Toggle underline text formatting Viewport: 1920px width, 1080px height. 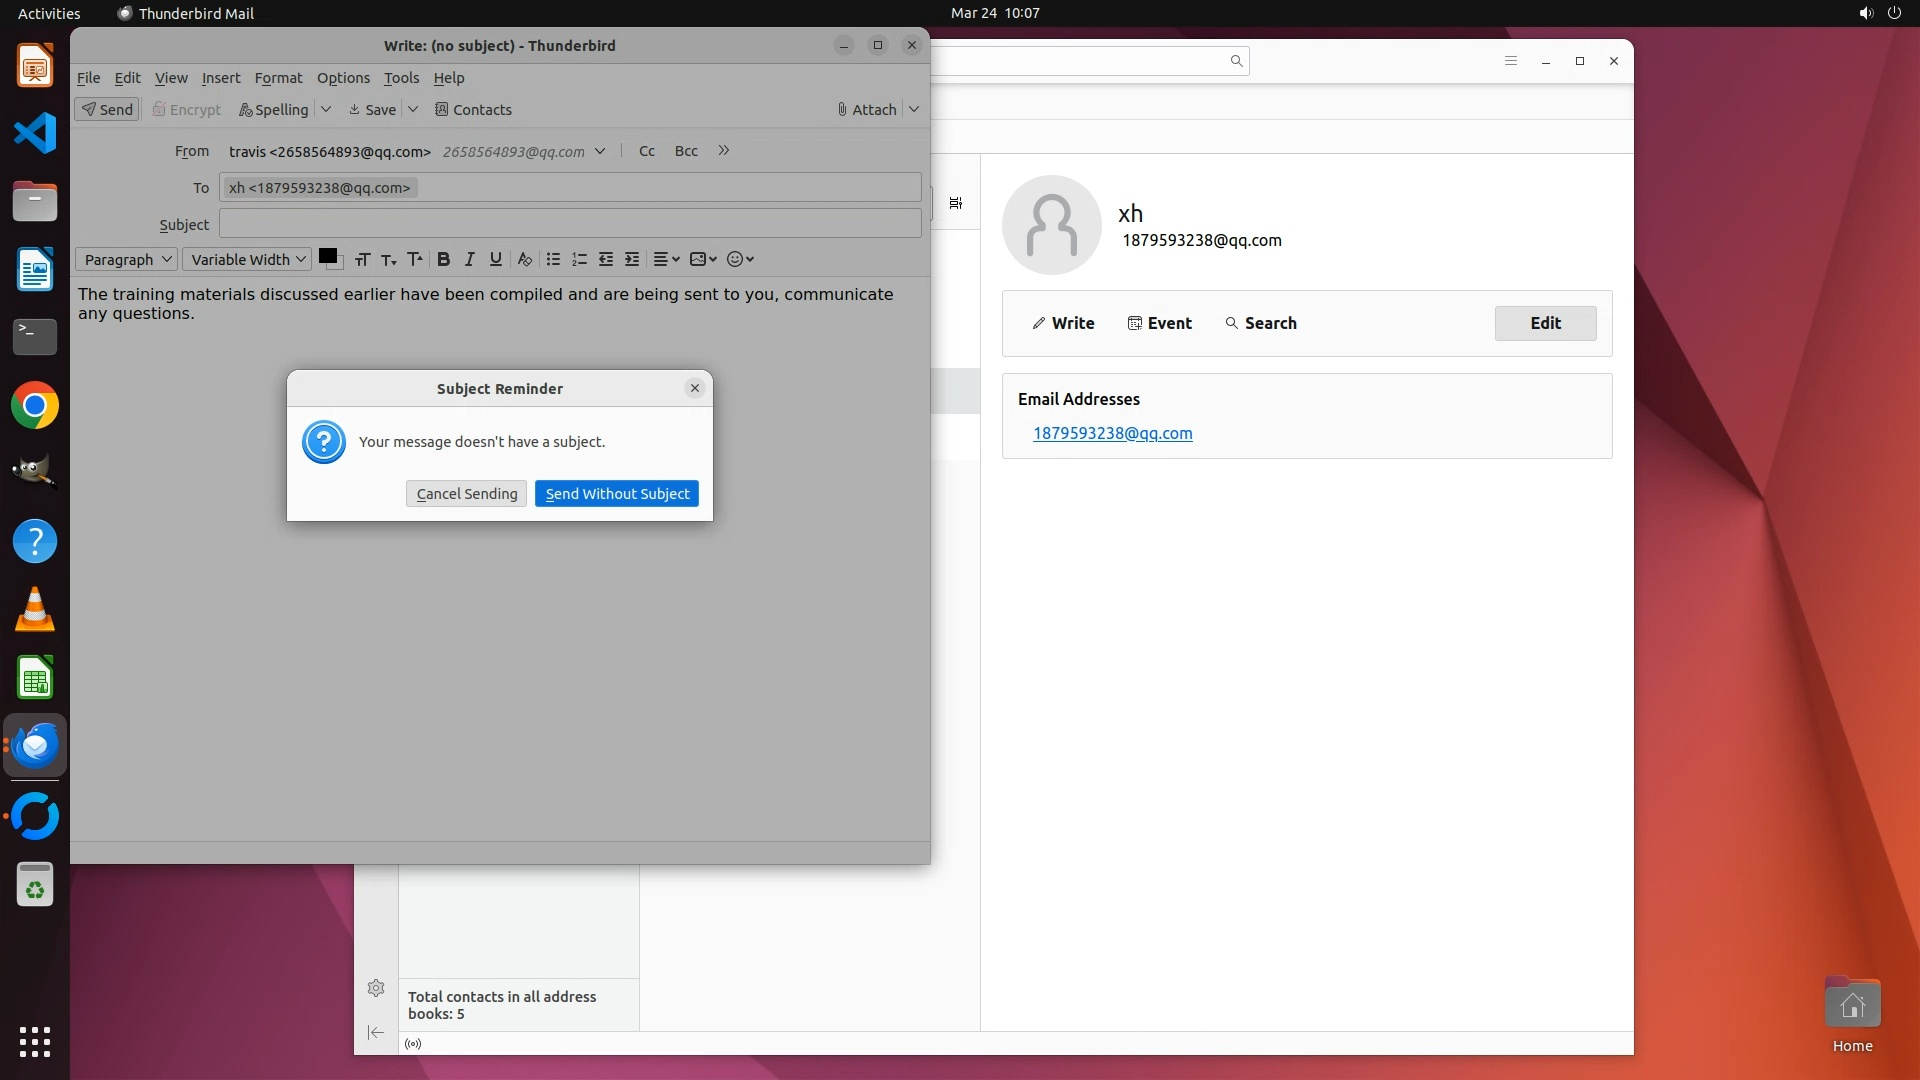click(495, 259)
